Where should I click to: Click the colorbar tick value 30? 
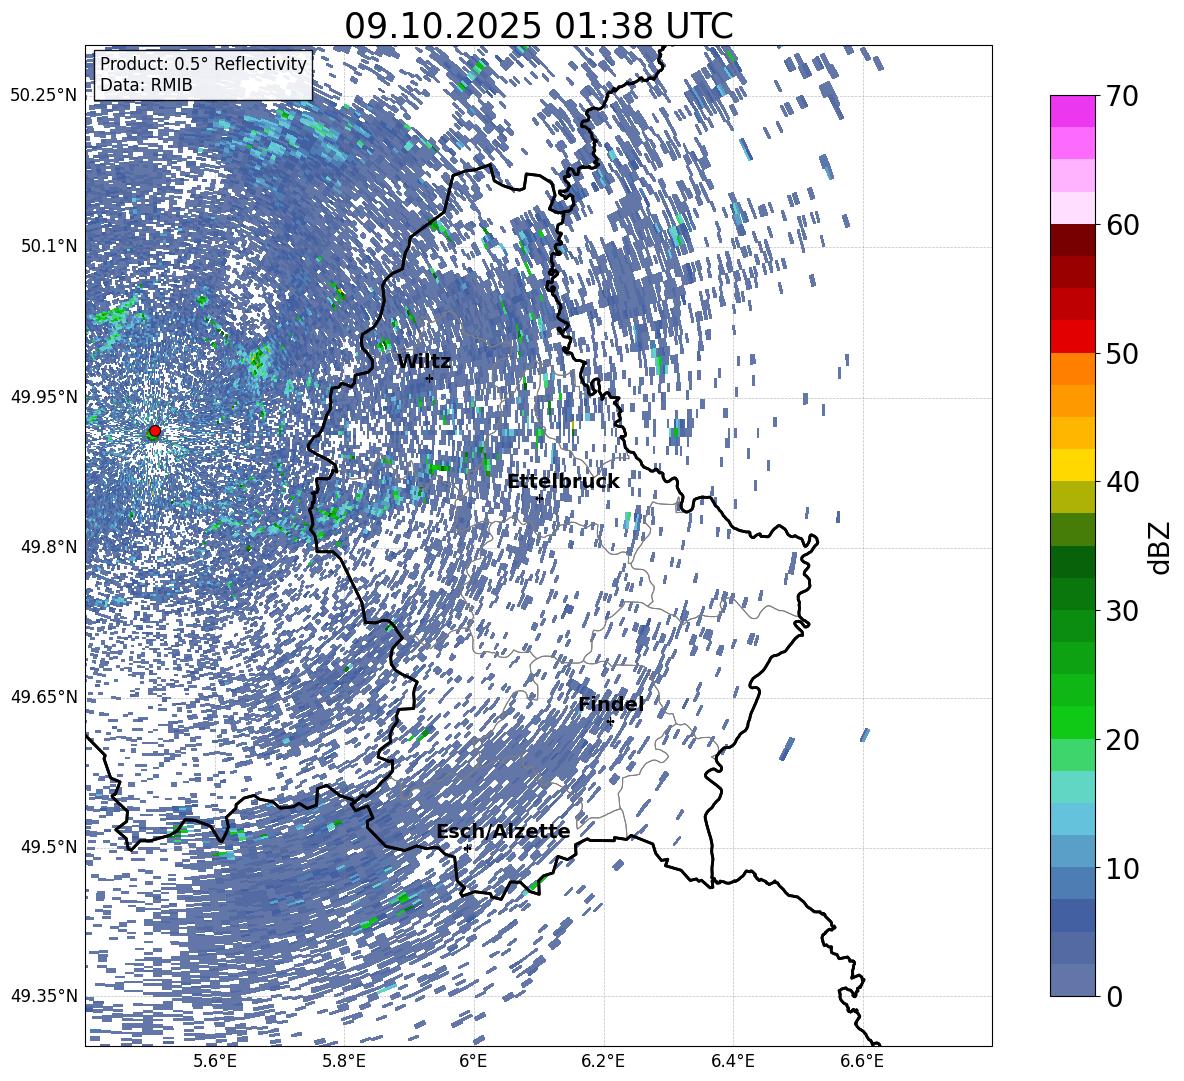(x=1123, y=611)
